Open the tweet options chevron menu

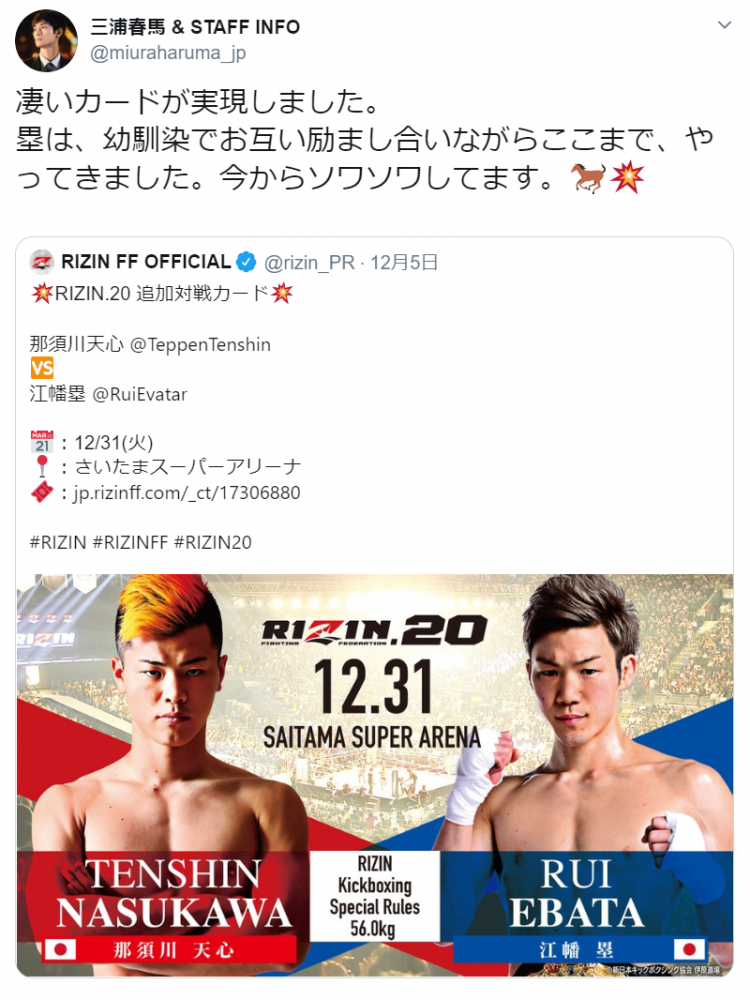tap(724, 25)
